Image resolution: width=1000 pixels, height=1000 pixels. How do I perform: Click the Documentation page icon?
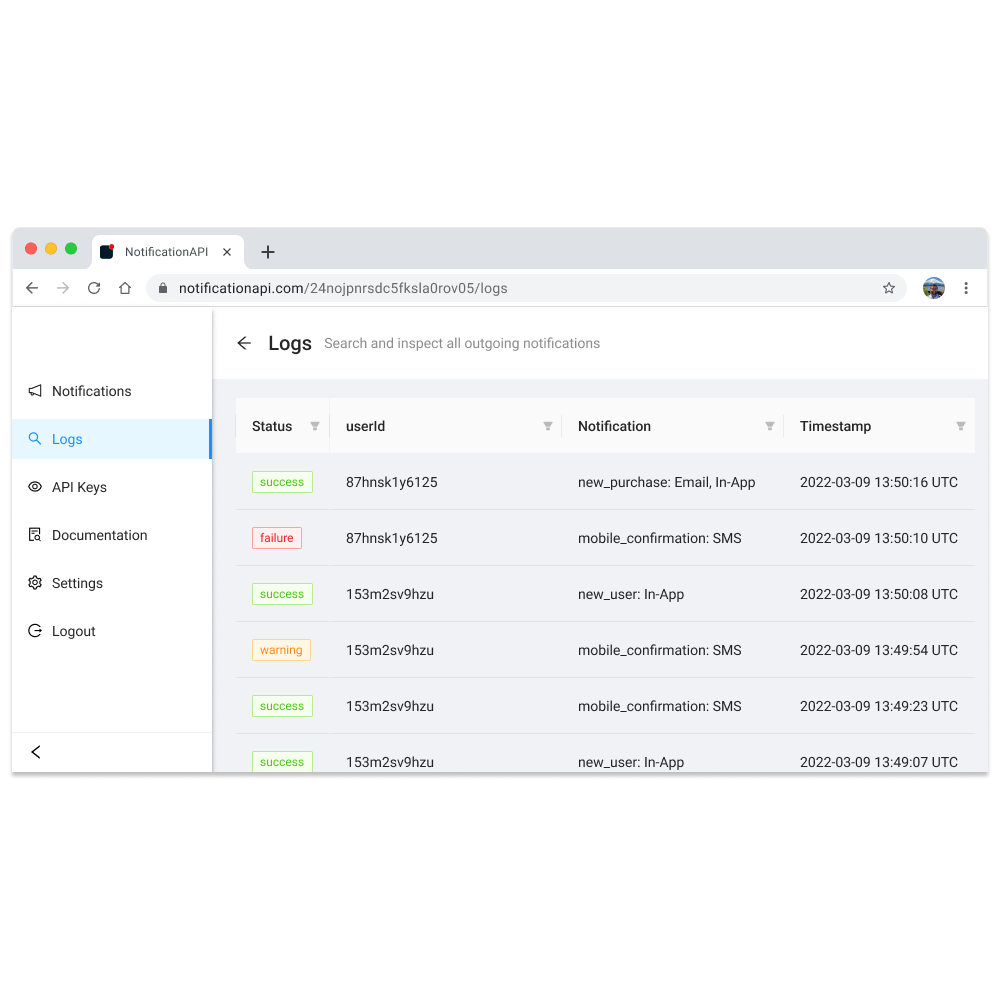[x=33, y=534]
